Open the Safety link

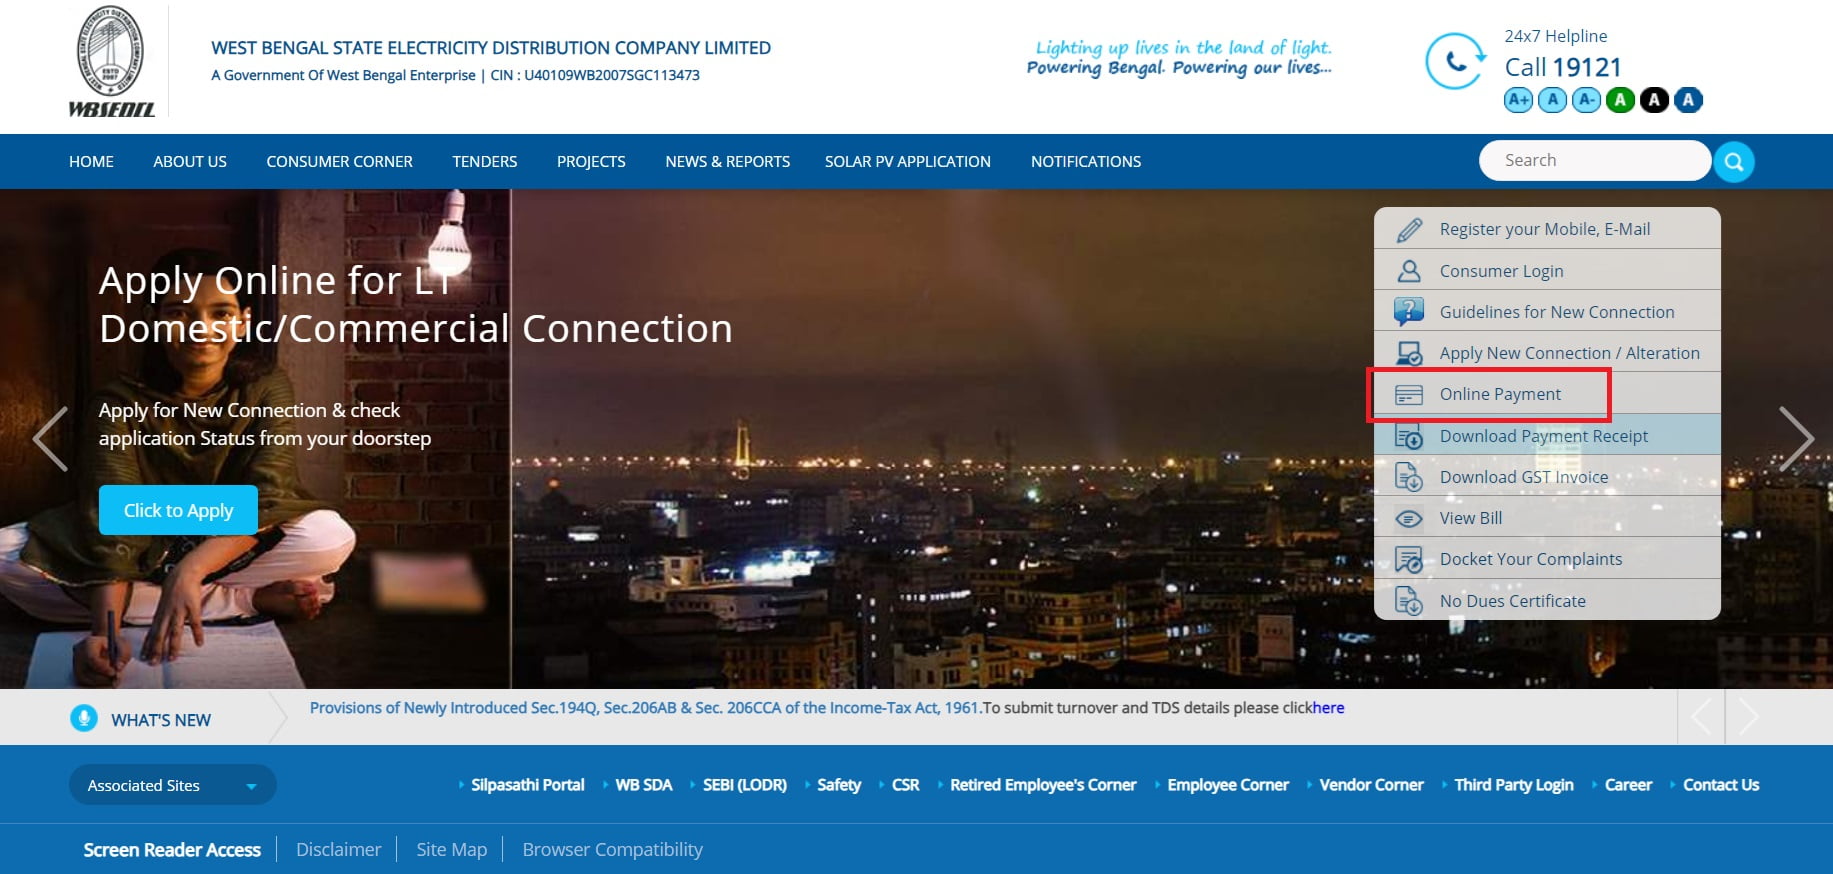(839, 785)
